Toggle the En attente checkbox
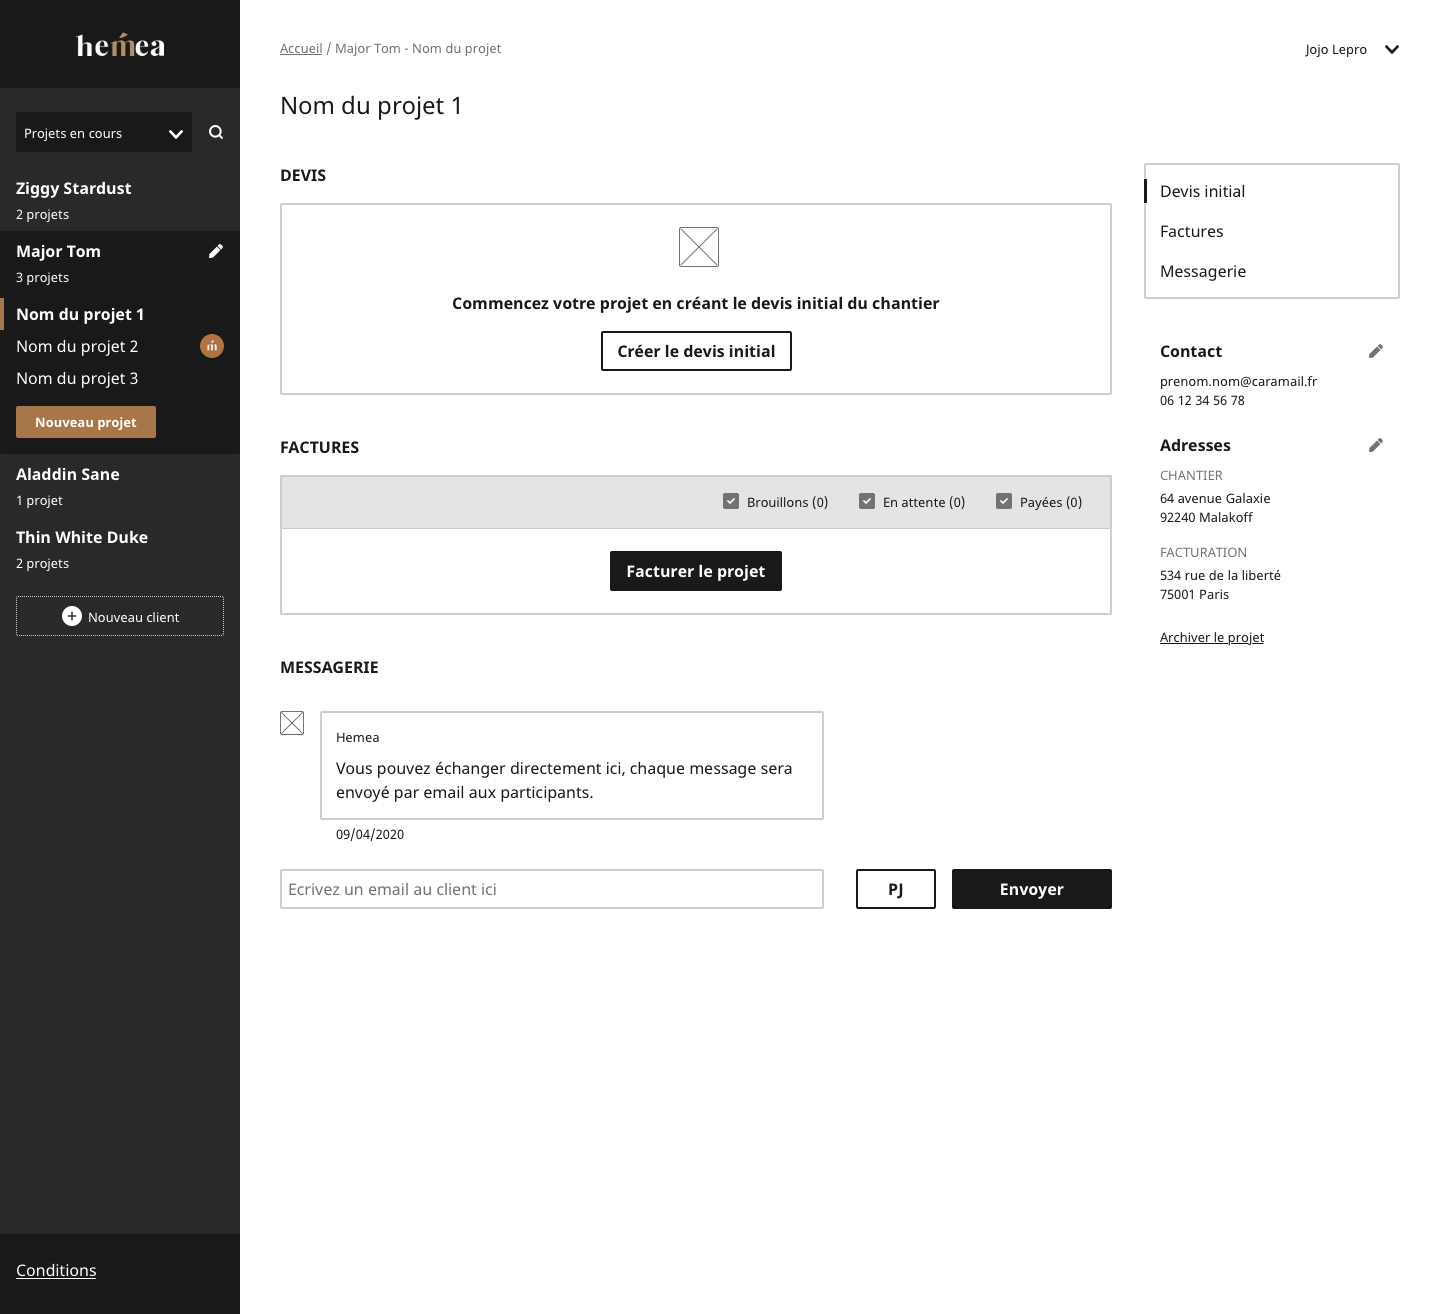This screenshot has width=1440, height=1314. (x=867, y=501)
